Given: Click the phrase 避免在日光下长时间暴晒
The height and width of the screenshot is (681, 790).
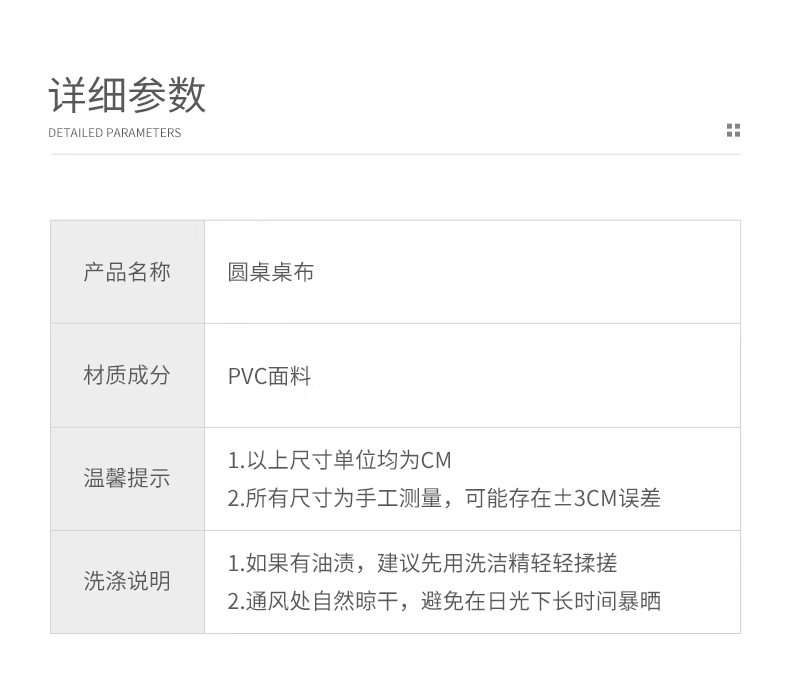Looking at the screenshot, I should 541,601.
